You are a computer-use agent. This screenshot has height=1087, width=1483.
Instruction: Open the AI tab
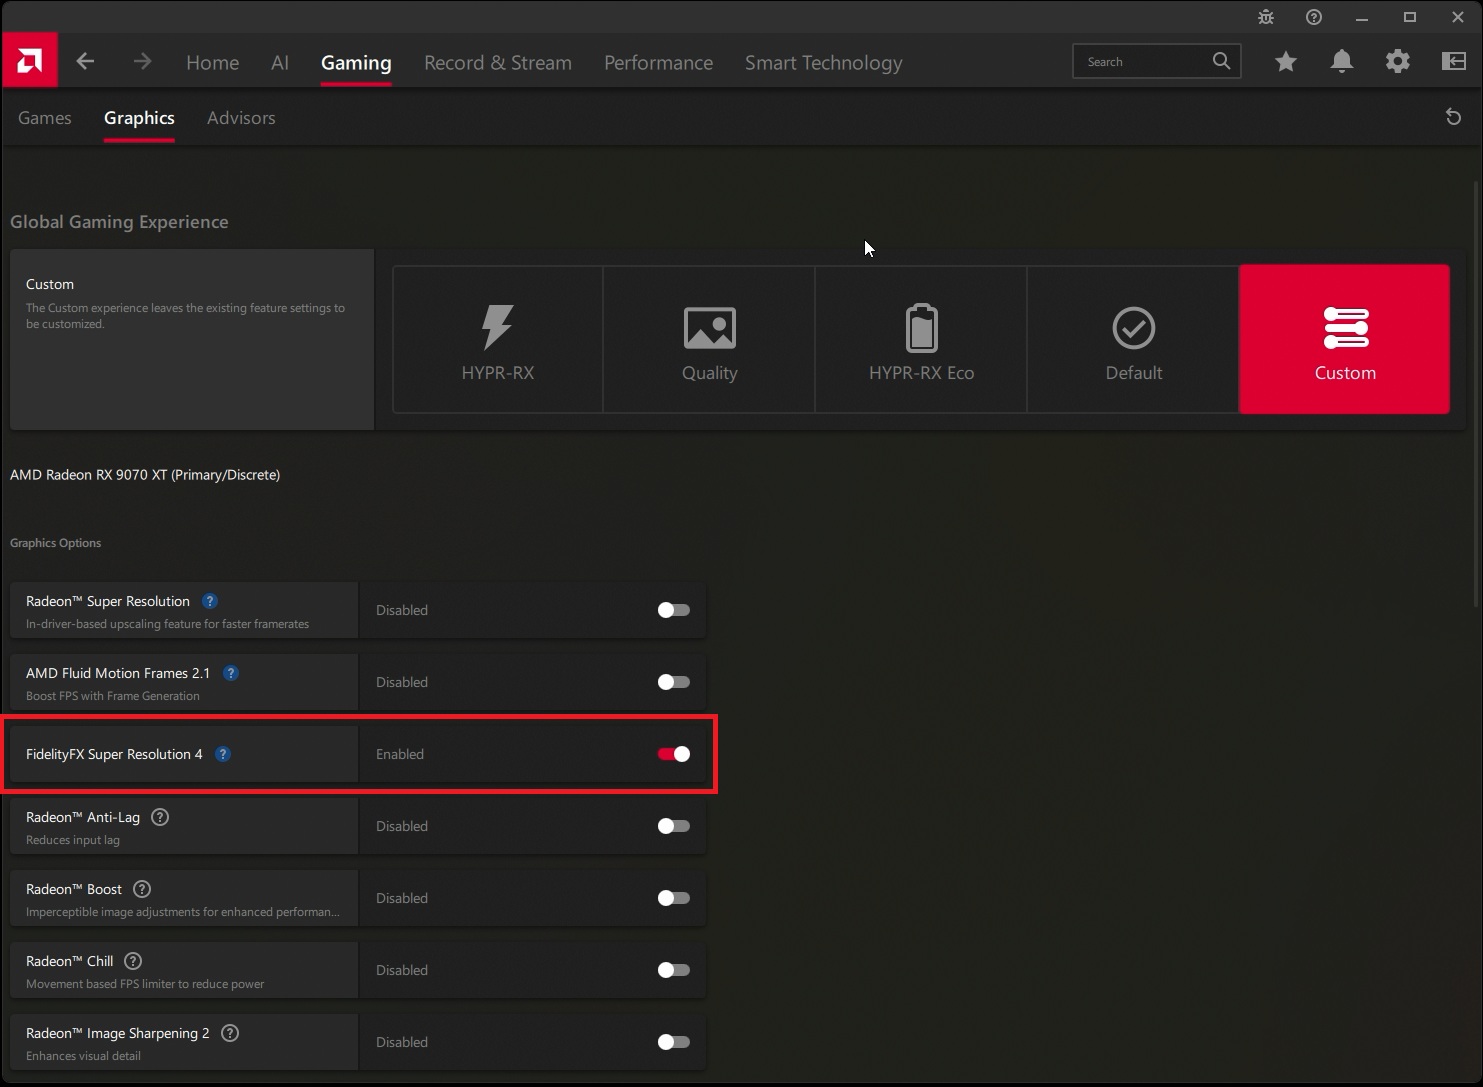[280, 62]
